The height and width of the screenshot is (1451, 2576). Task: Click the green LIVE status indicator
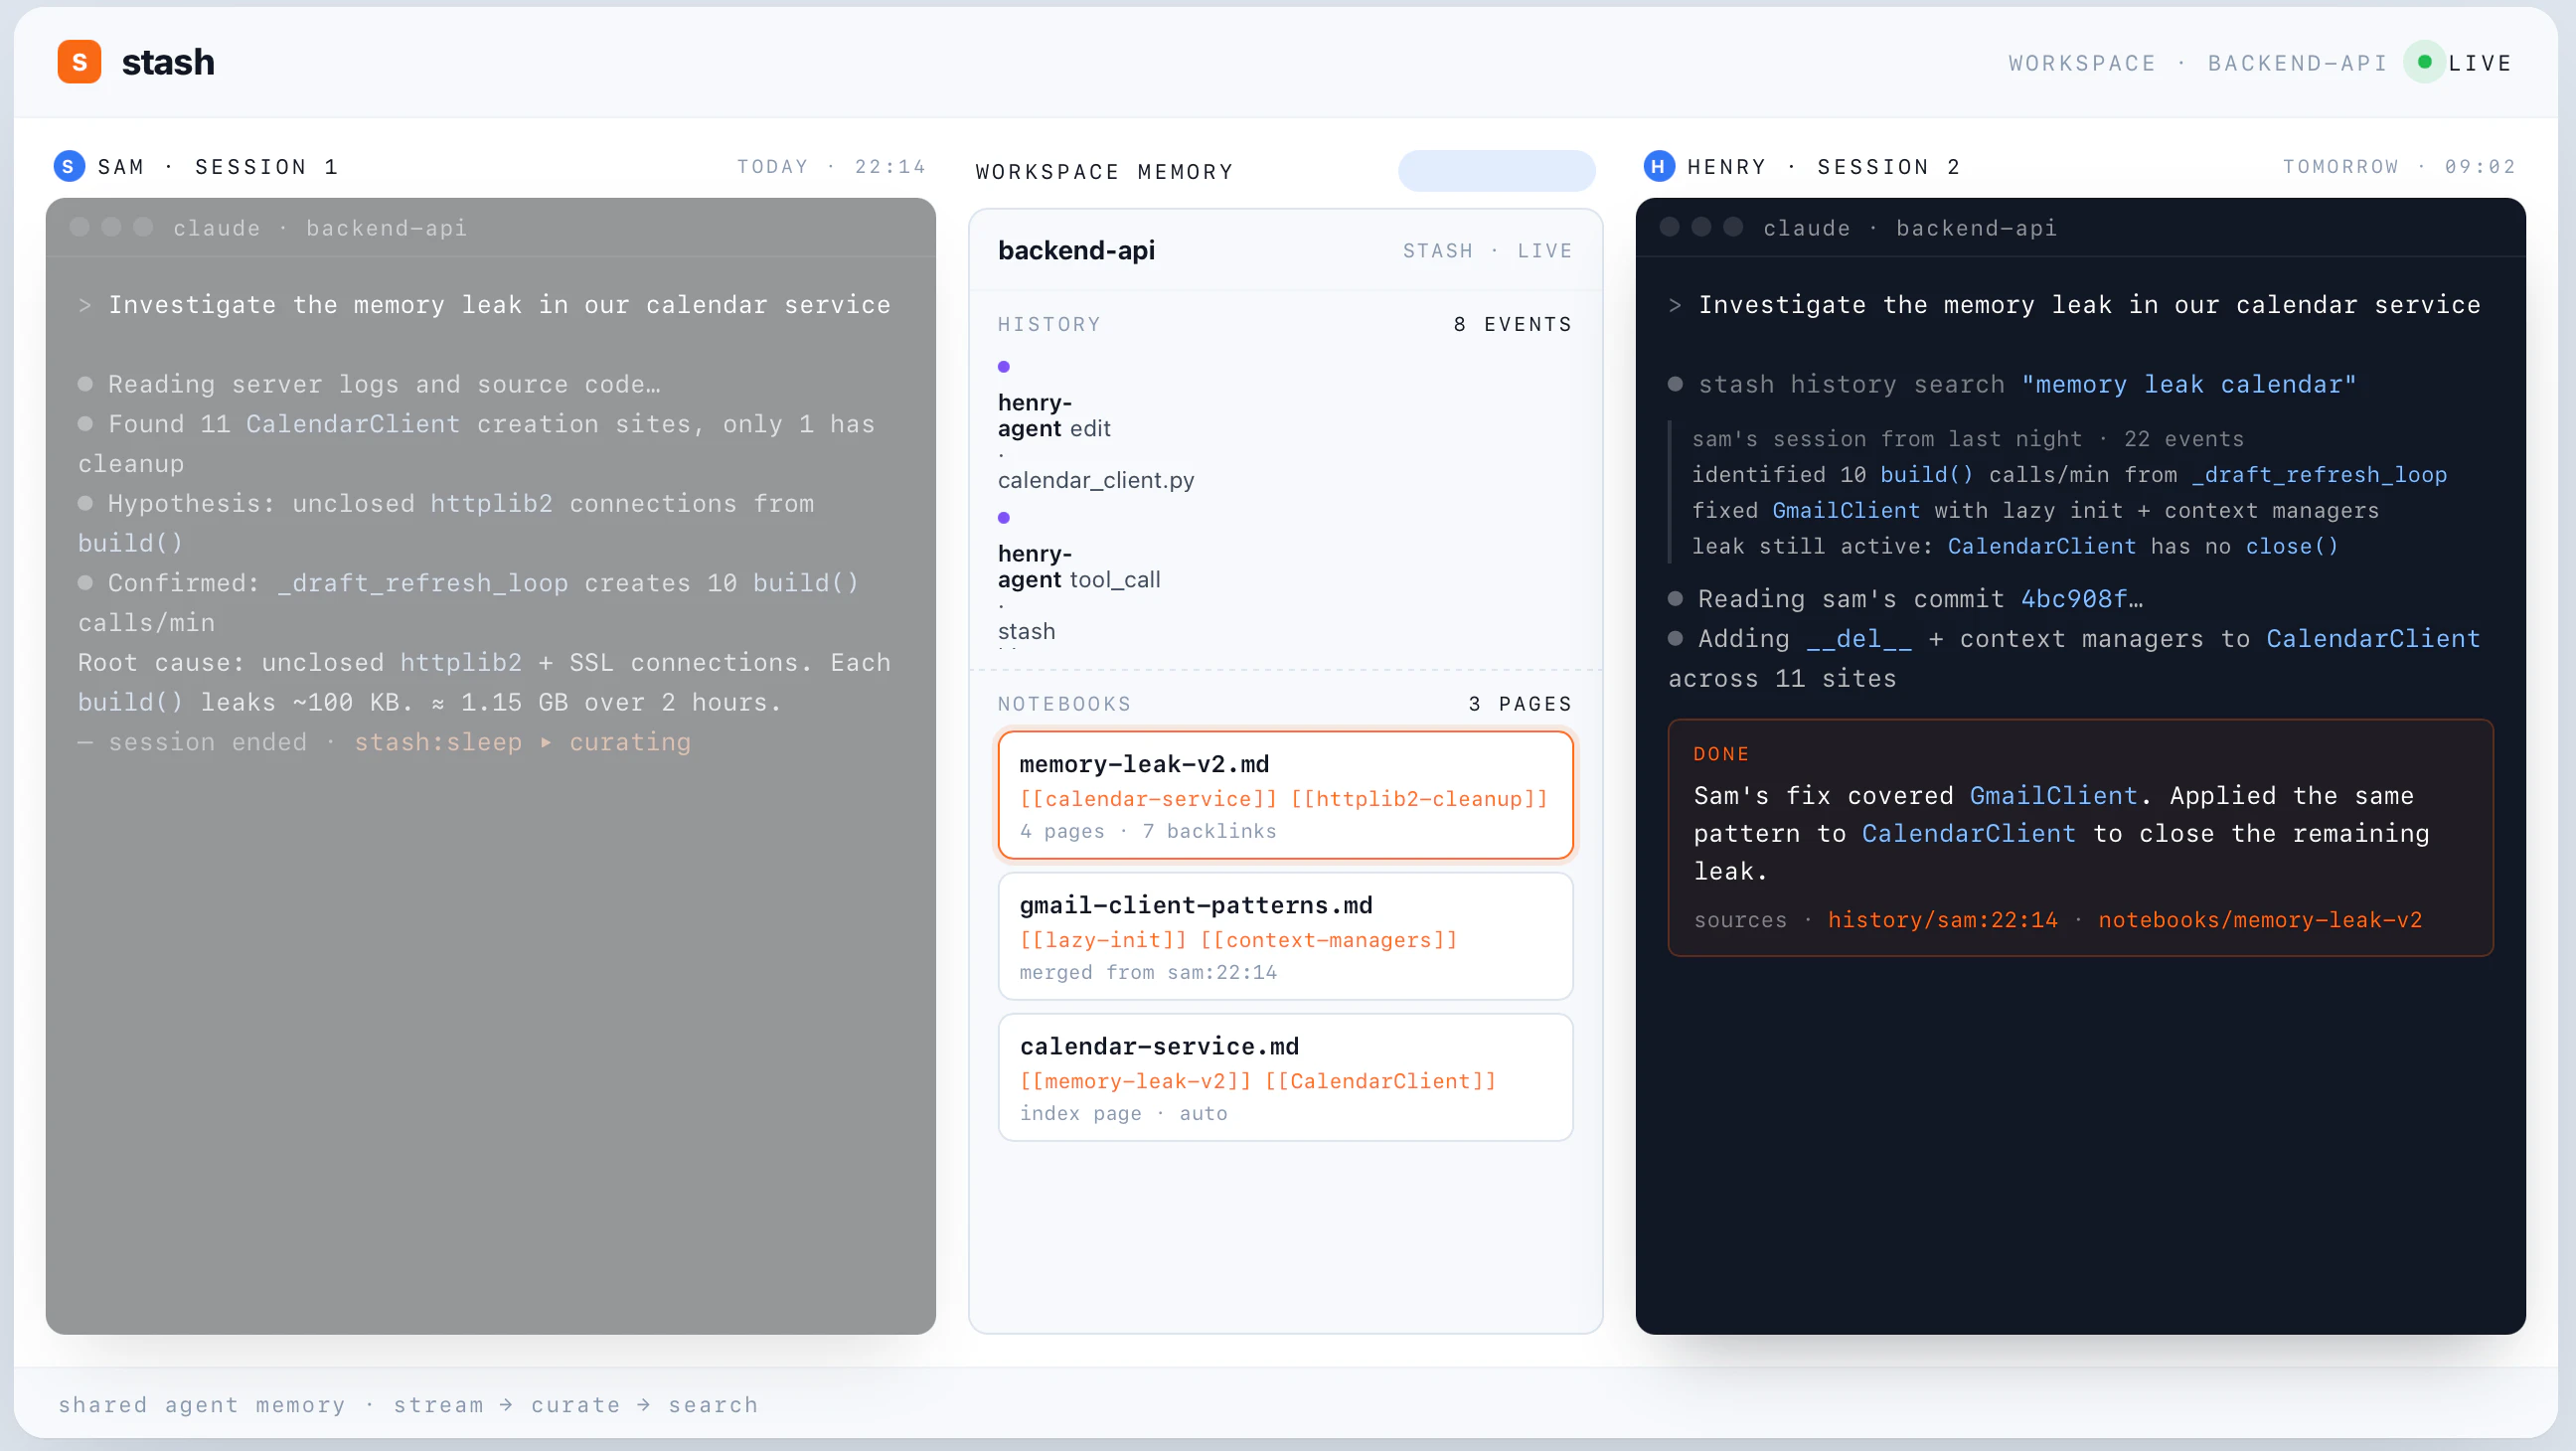[2423, 62]
